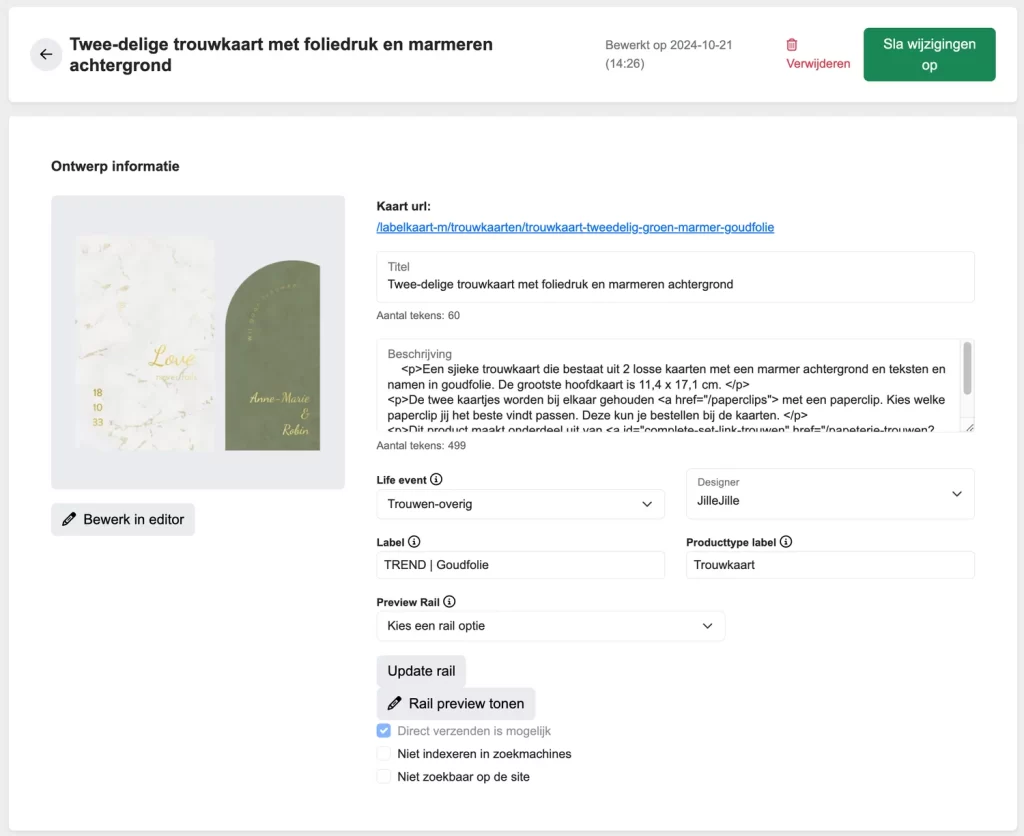Click pencil icon in Rail preview tonen
Image resolution: width=1024 pixels, height=836 pixels.
point(395,703)
